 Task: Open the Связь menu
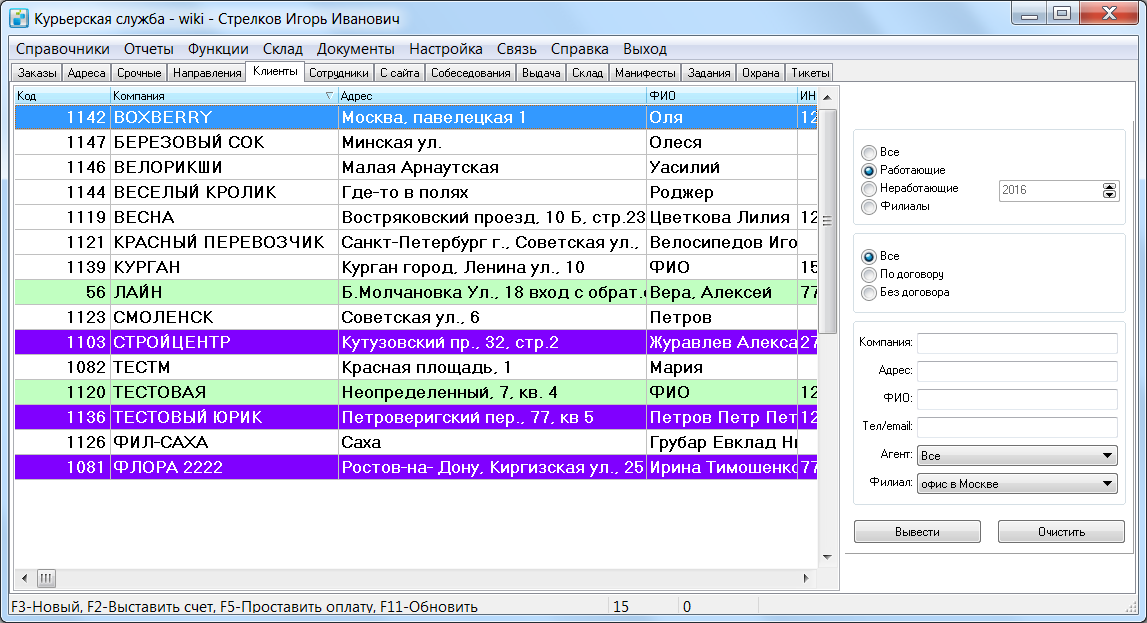[516, 49]
